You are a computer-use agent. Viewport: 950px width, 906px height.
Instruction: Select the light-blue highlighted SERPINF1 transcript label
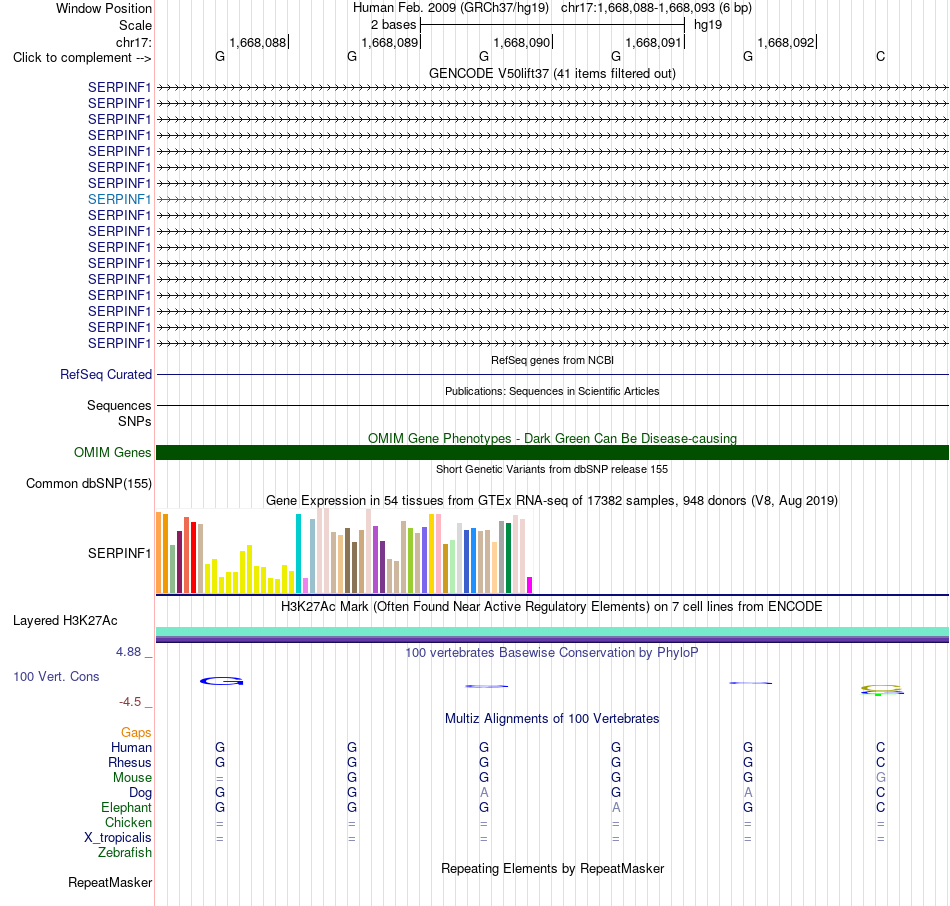pos(119,199)
